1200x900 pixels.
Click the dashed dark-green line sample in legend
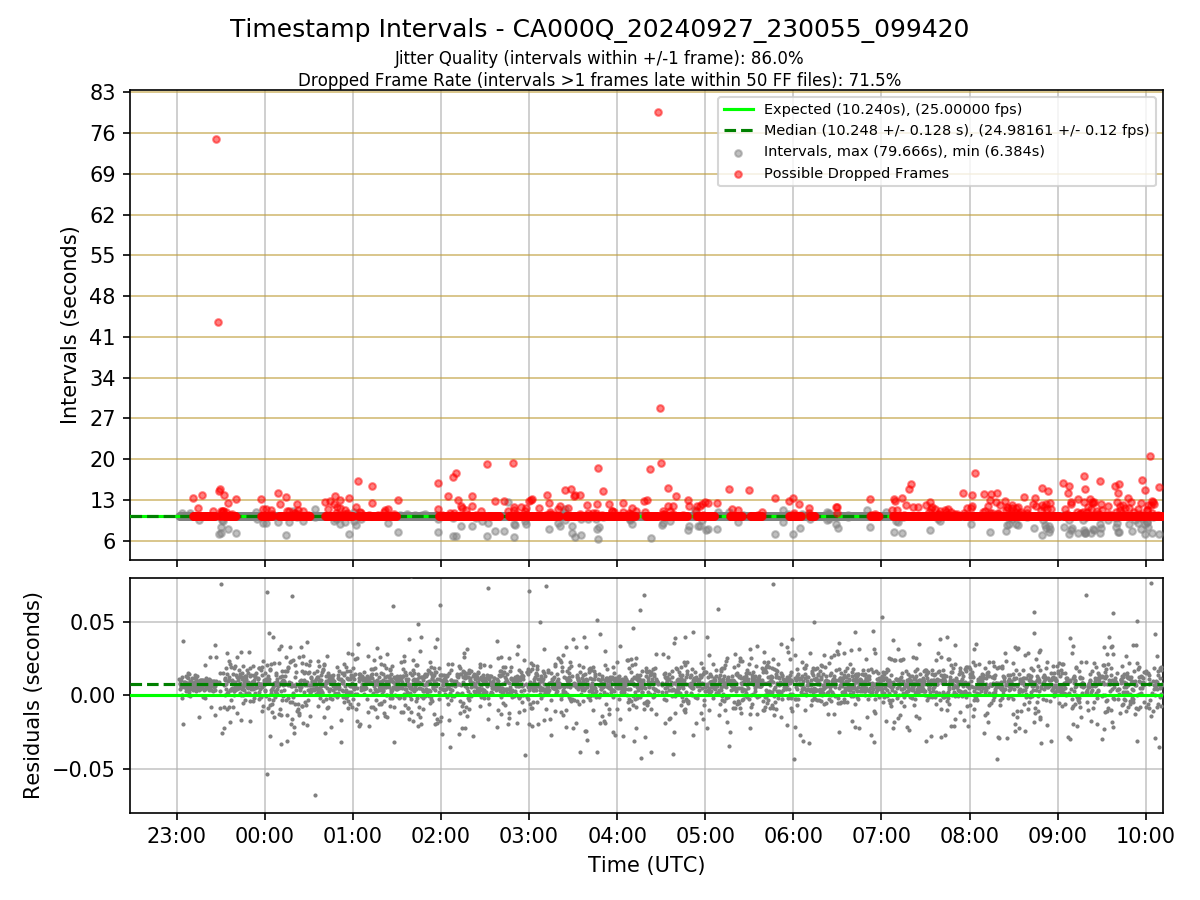click(738, 130)
